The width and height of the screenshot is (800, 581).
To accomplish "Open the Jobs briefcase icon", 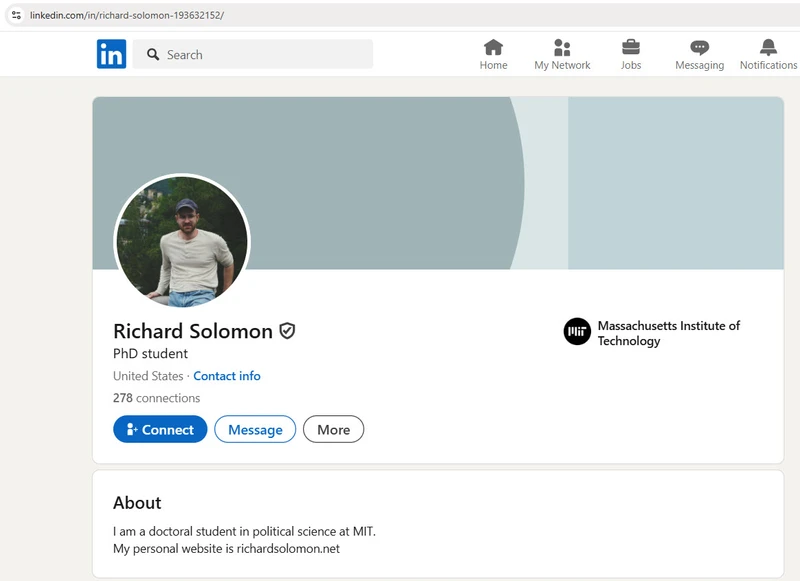I will click(x=631, y=47).
